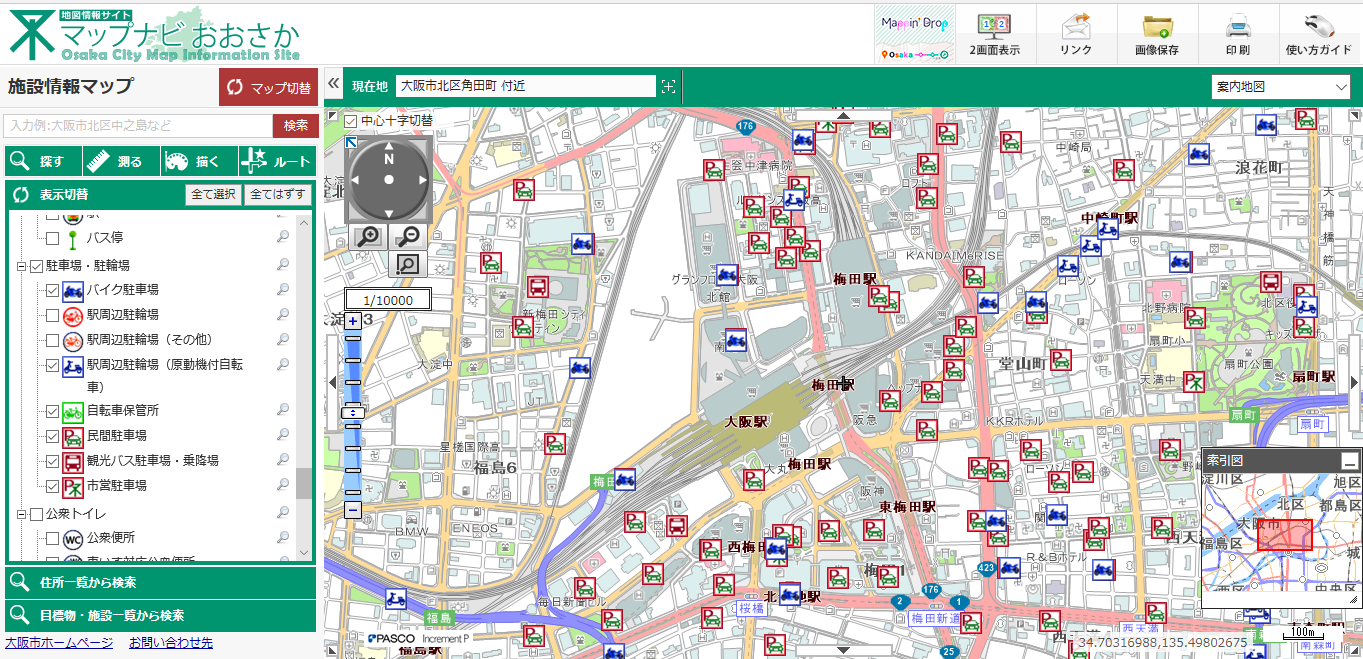Image resolution: width=1363 pixels, height=659 pixels.
Task: Check 駅周辺駐輪場 layer
Action: point(53,315)
